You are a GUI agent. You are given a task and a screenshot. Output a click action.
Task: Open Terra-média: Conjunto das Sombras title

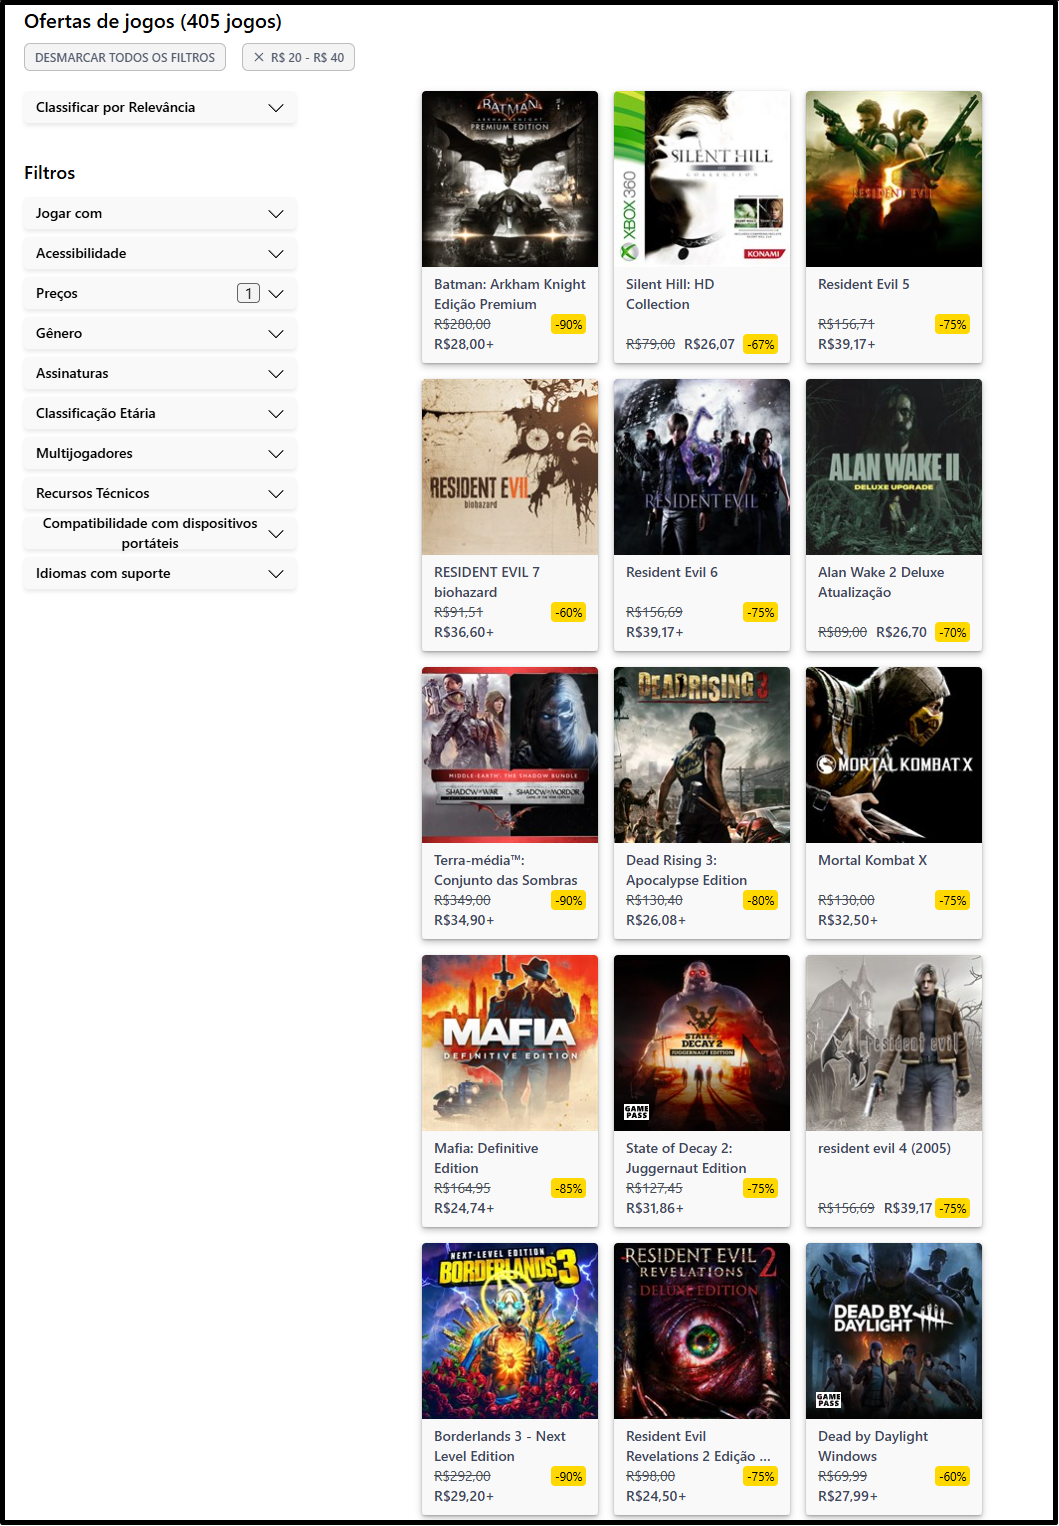coord(506,870)
